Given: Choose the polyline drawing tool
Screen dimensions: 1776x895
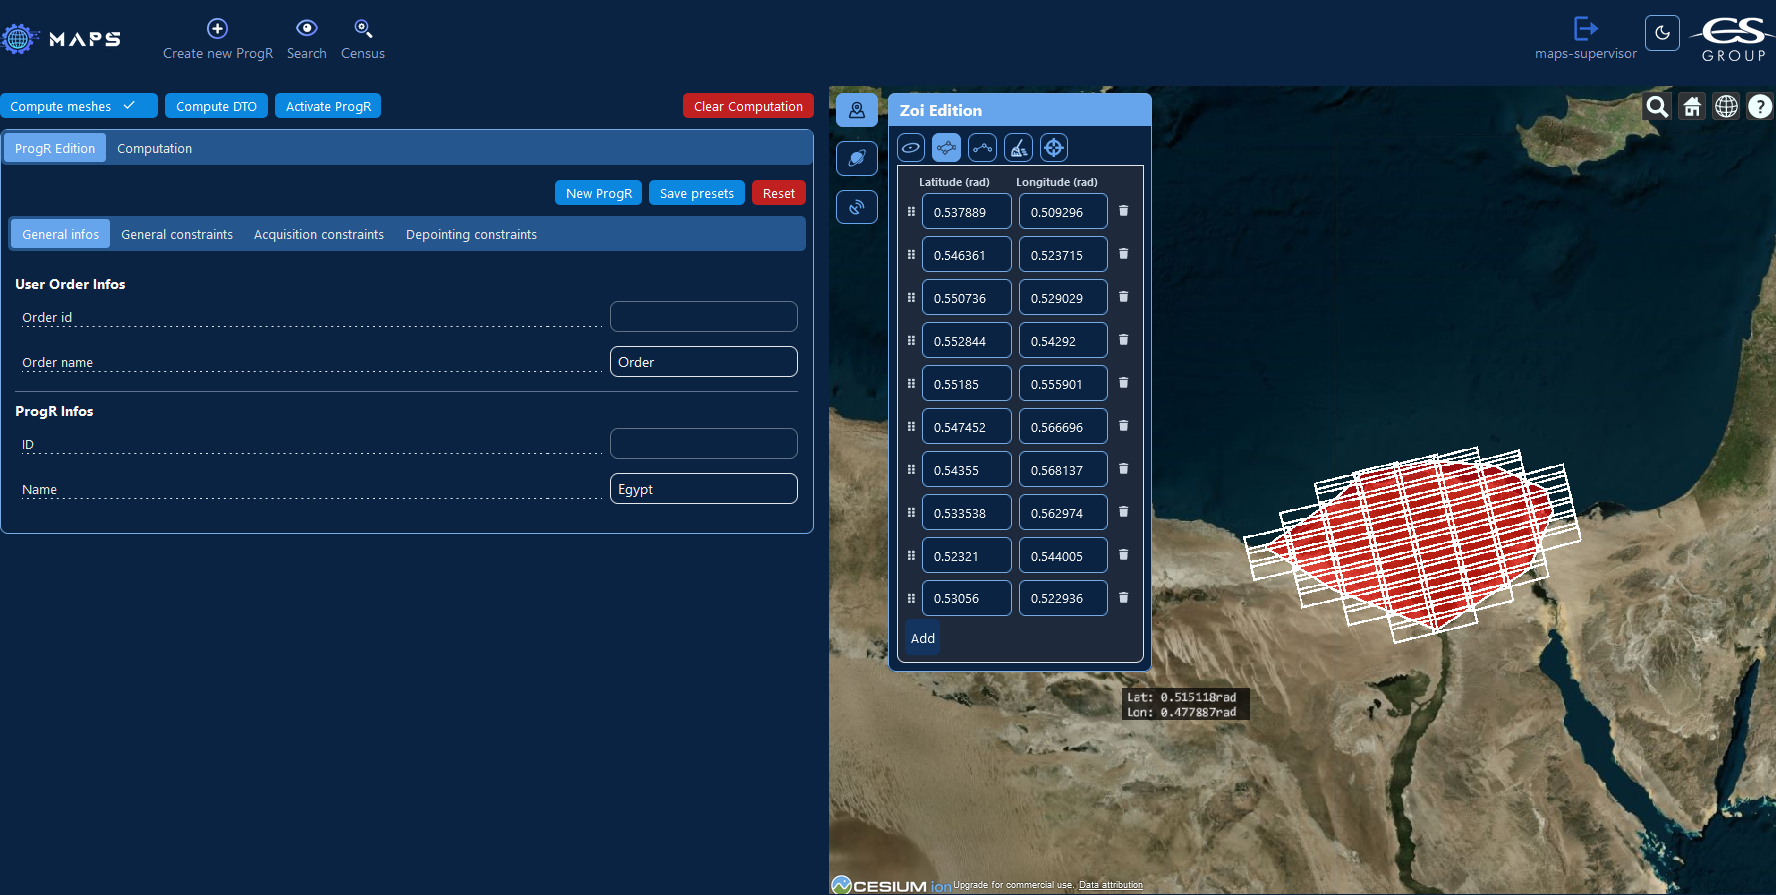Looking at the screenshot, I should tap(982, 148).
